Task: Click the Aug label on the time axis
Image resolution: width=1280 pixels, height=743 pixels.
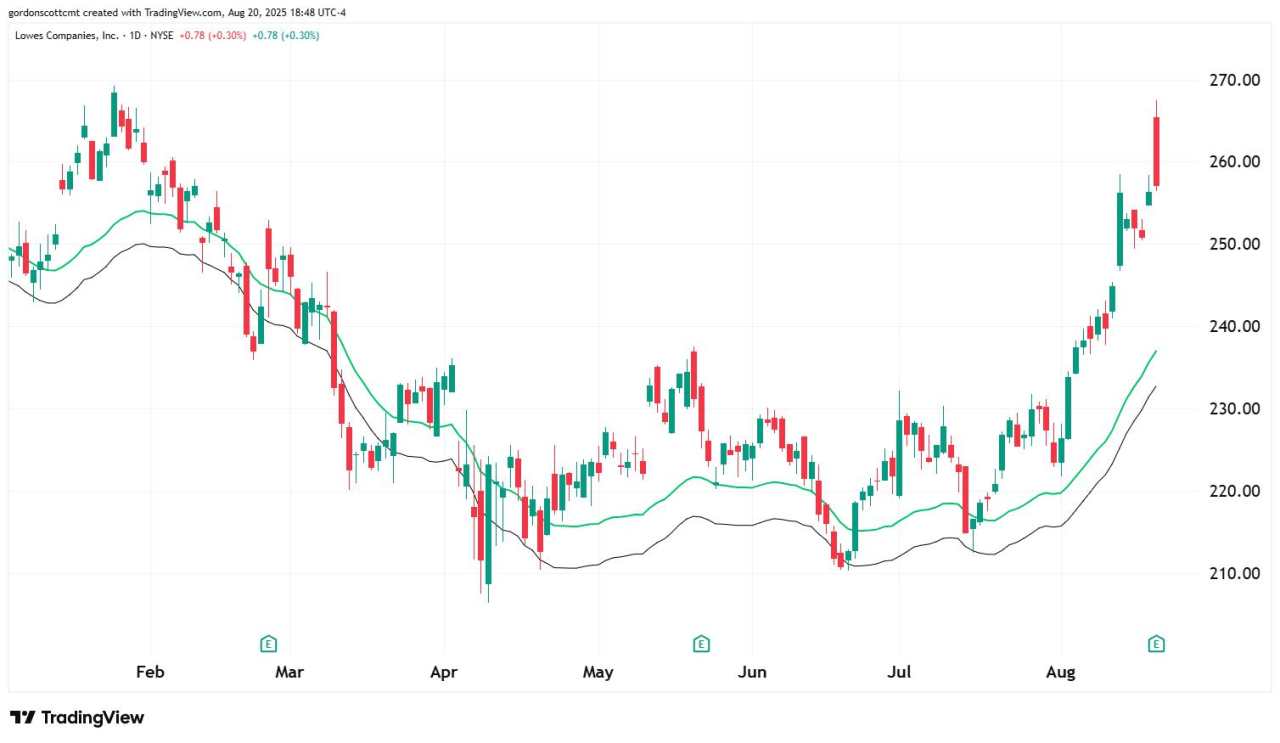Action: point(1061,672)
